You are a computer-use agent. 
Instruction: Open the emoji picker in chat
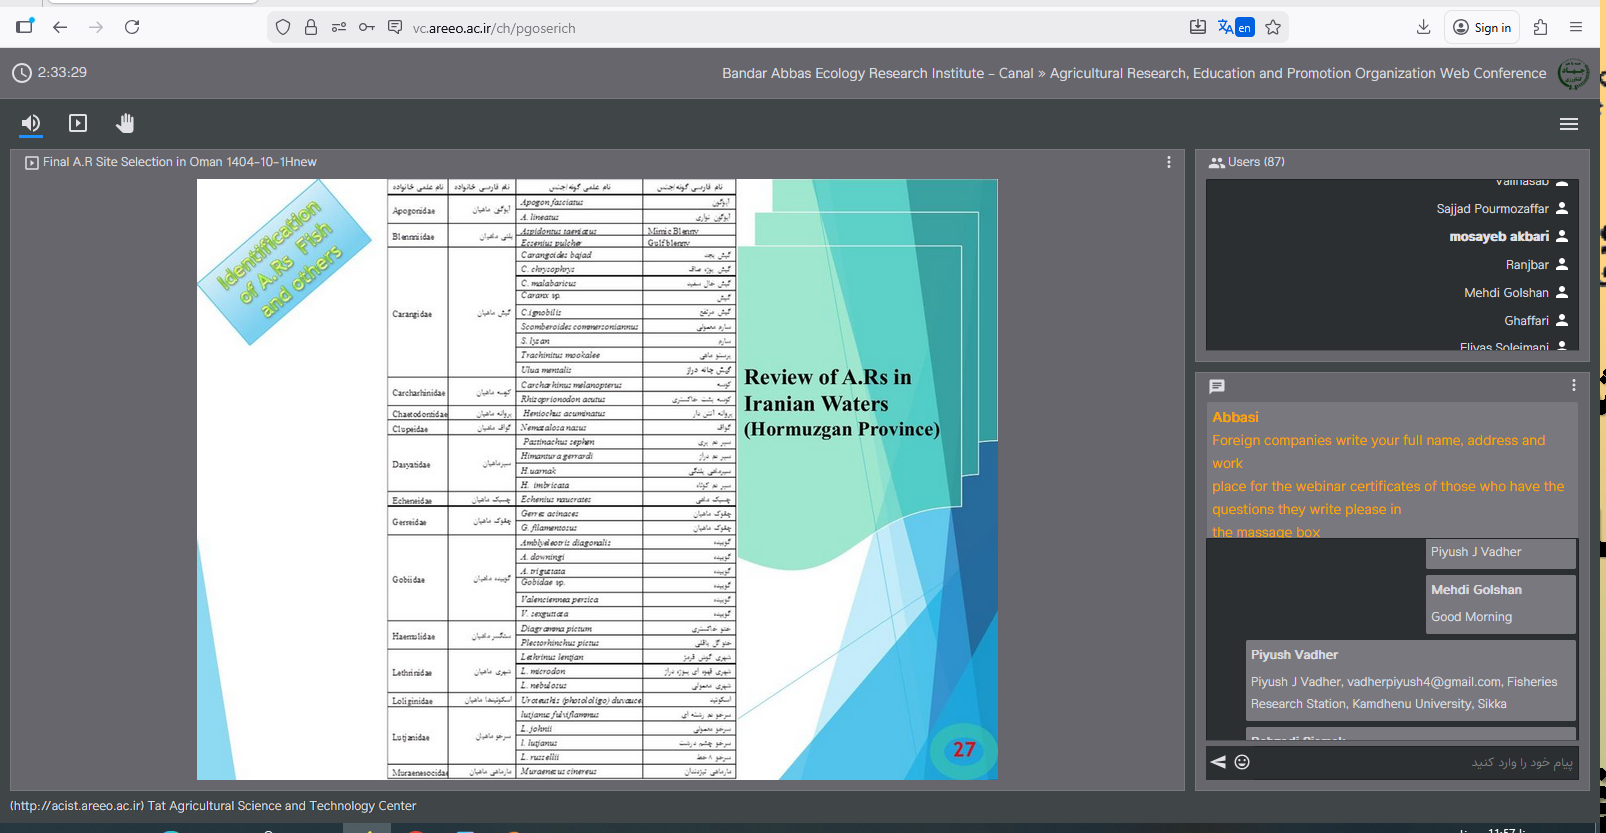click(1242, 762)
